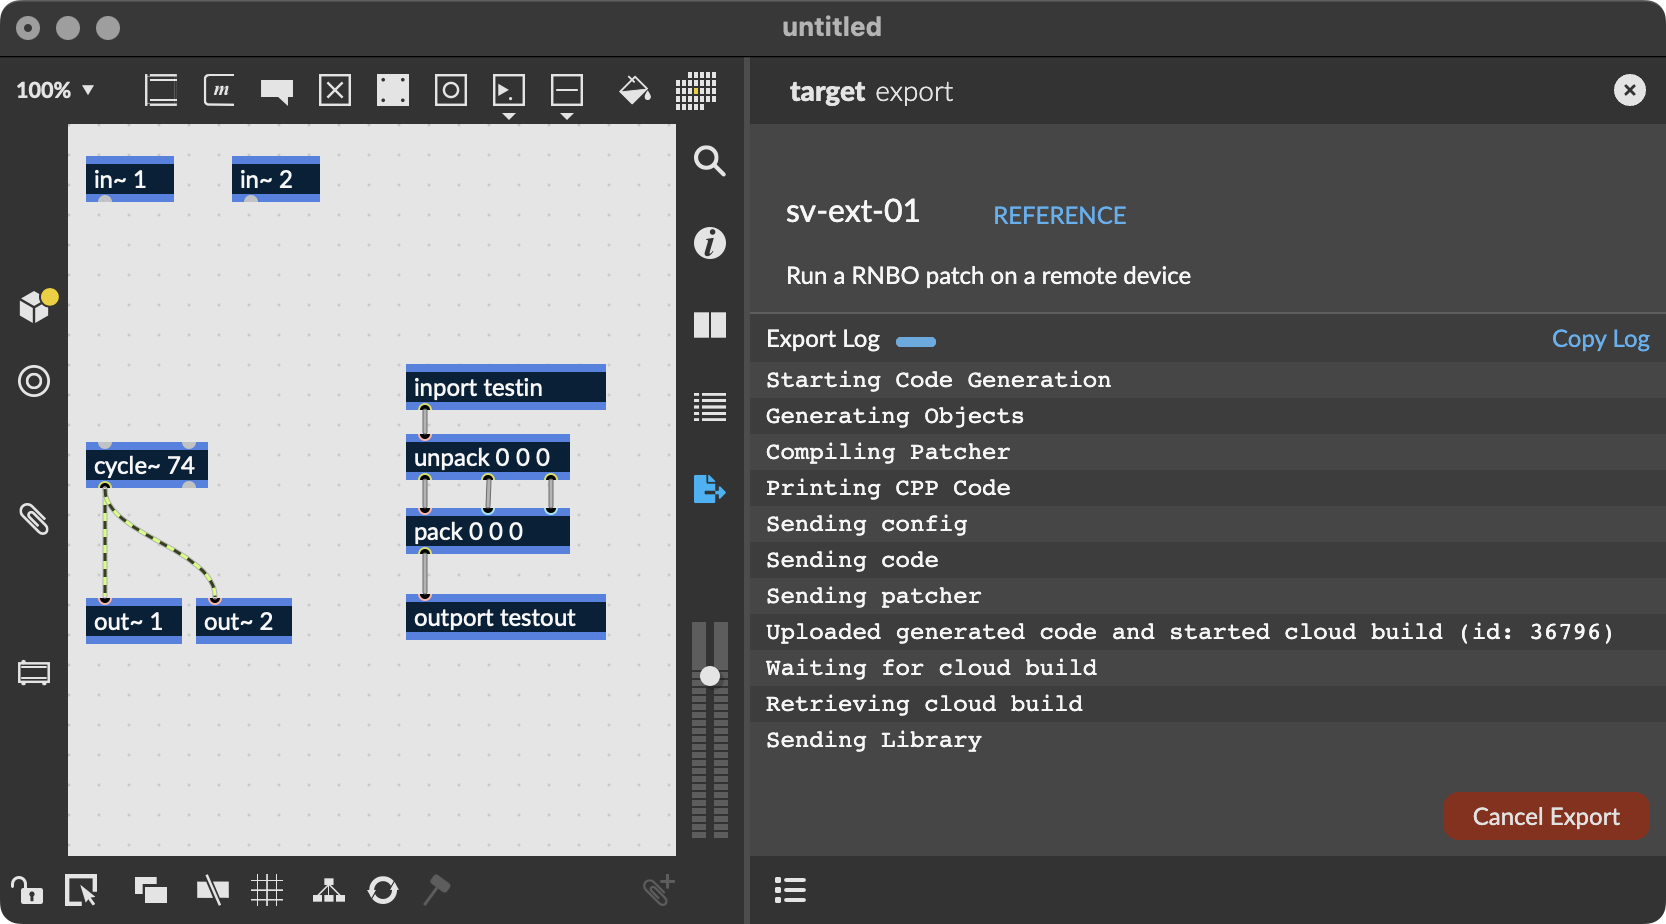Click log line about uploaded cloud build id 36796
The width and height of the screenshot is (1666, 924).
click(1208, 632)
